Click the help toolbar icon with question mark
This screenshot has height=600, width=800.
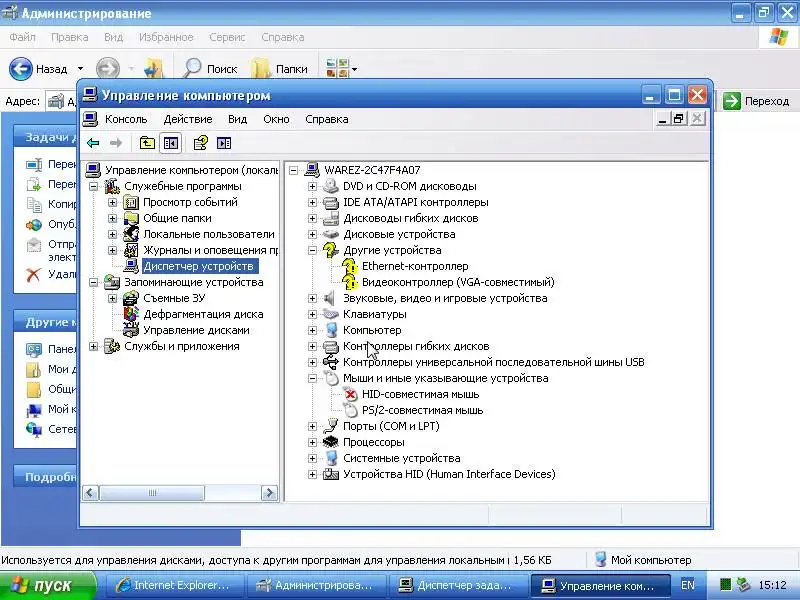pos(201,143)
